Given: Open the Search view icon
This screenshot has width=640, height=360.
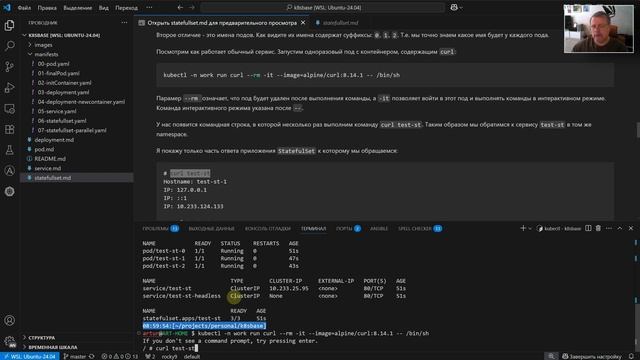Looking at the screenshot, I should (x=9, y=46).
